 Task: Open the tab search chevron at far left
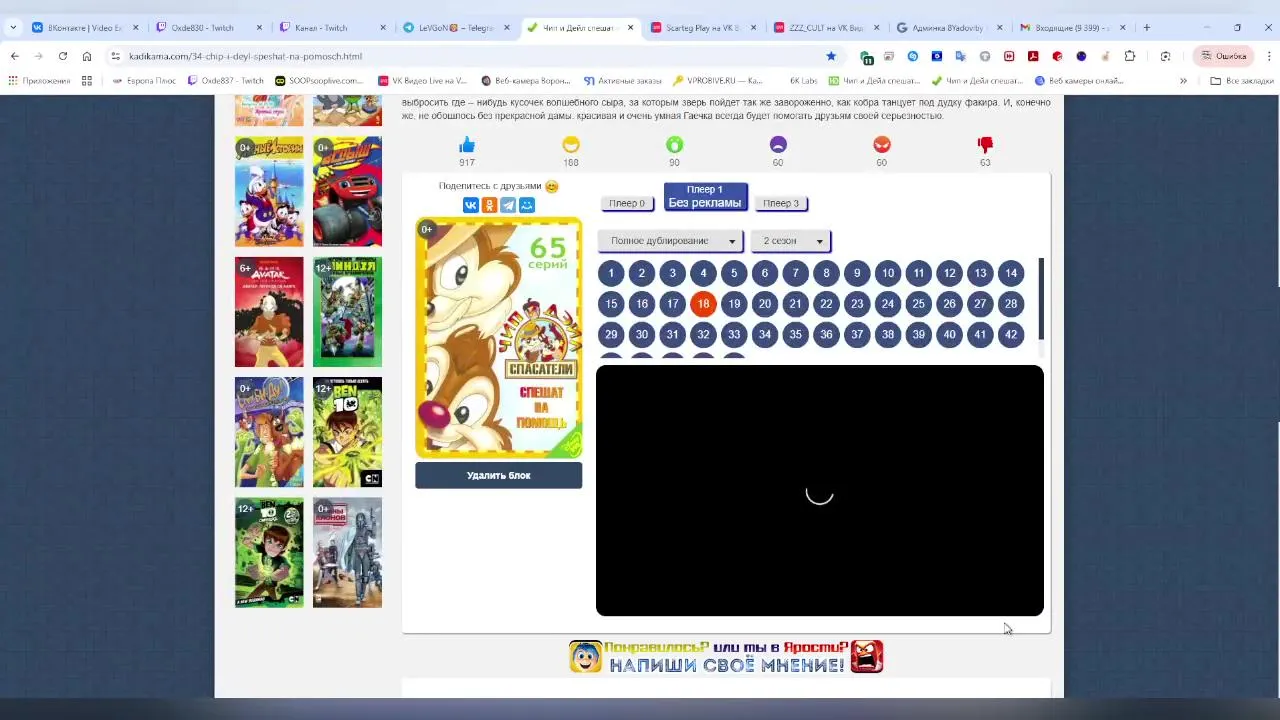coord(13,27)
